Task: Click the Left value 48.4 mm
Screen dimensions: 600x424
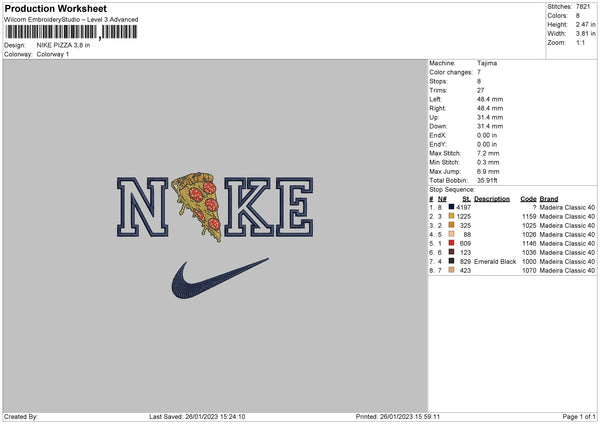Action: [490, 99]
